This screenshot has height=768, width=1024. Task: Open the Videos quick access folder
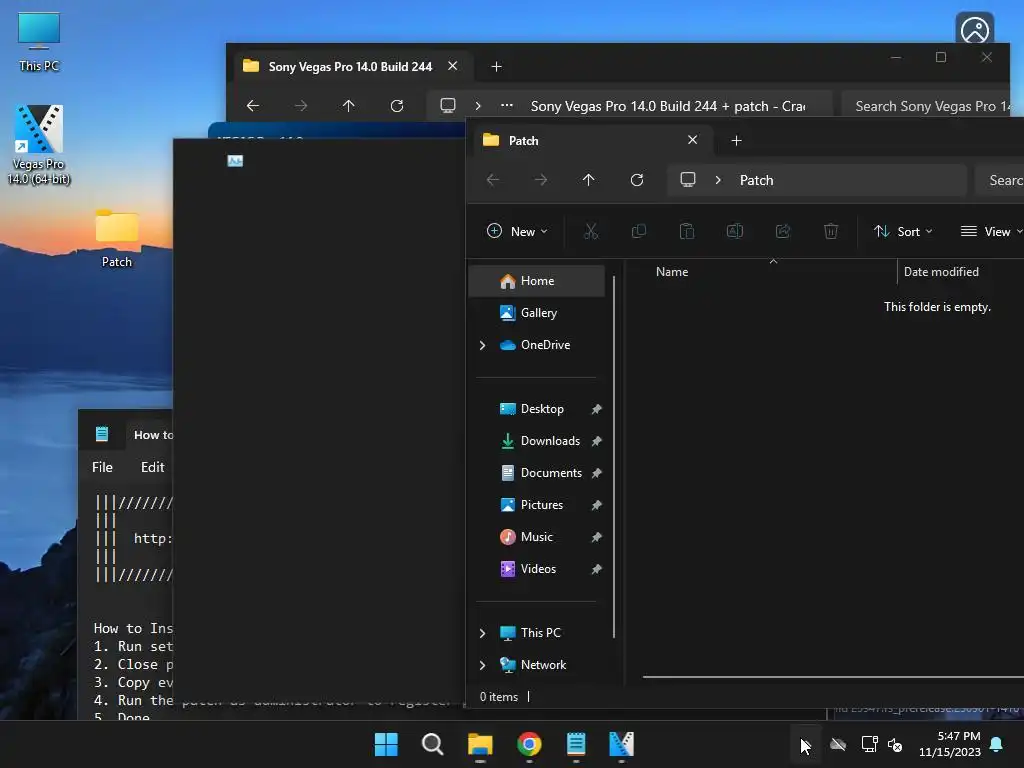click(537, 569)
